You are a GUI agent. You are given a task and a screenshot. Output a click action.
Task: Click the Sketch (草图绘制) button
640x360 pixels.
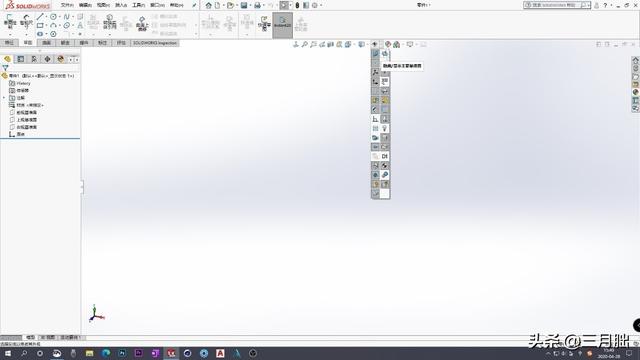(x=10, y=22)
